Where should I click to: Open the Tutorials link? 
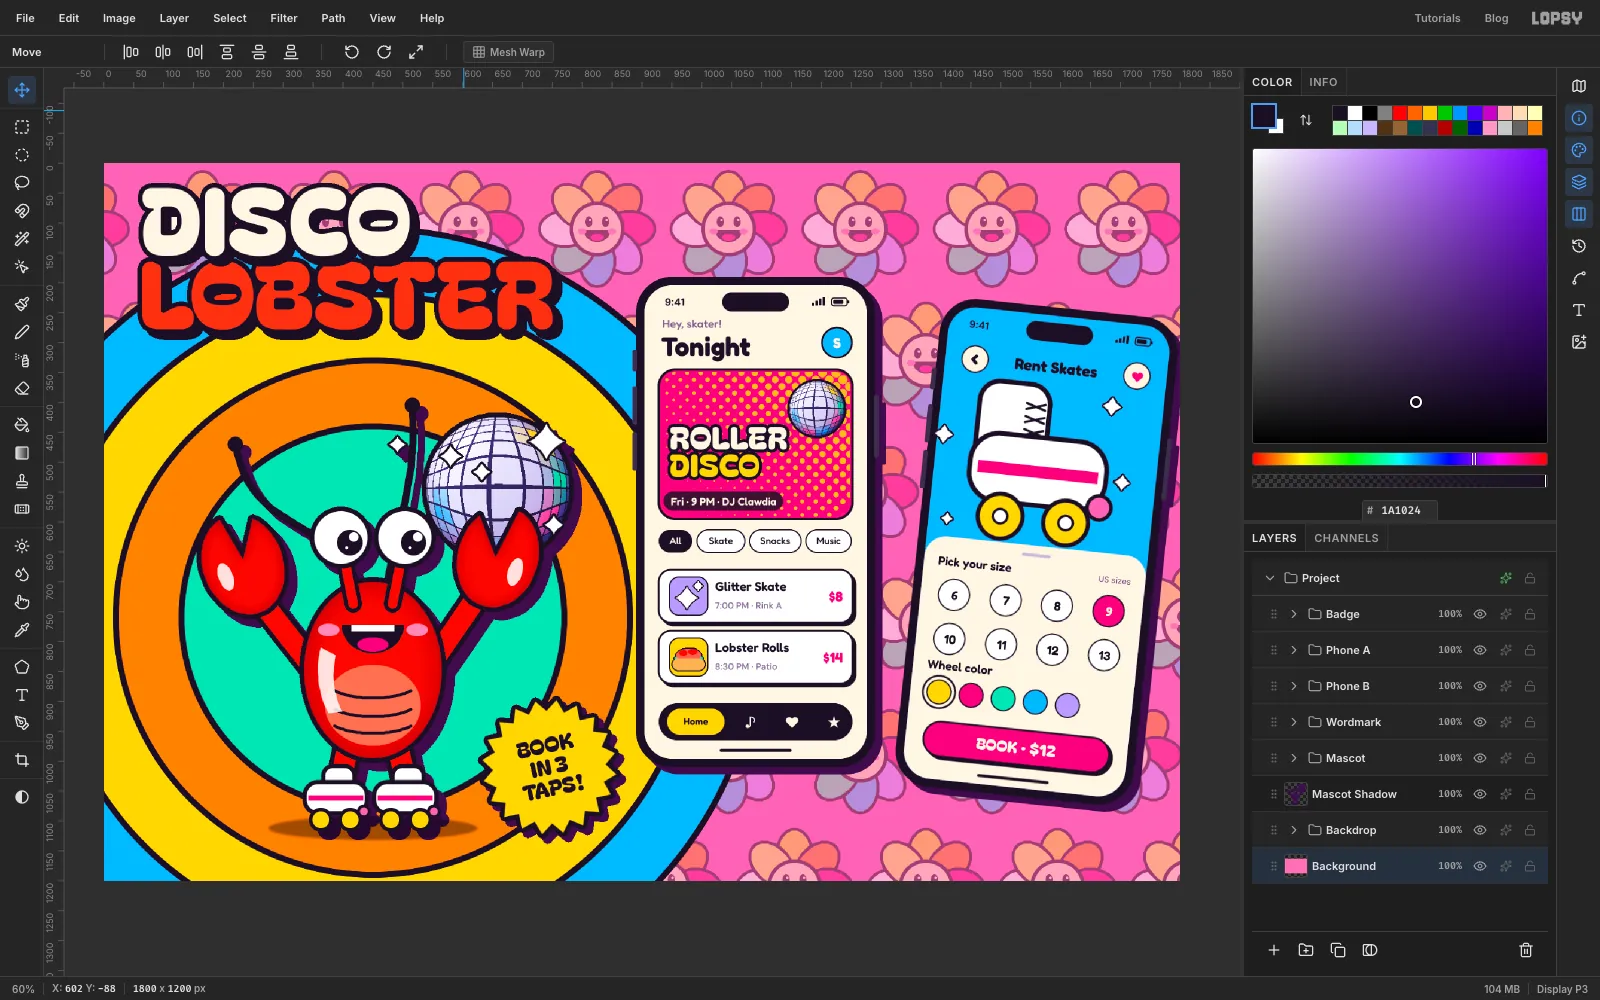1437,18
